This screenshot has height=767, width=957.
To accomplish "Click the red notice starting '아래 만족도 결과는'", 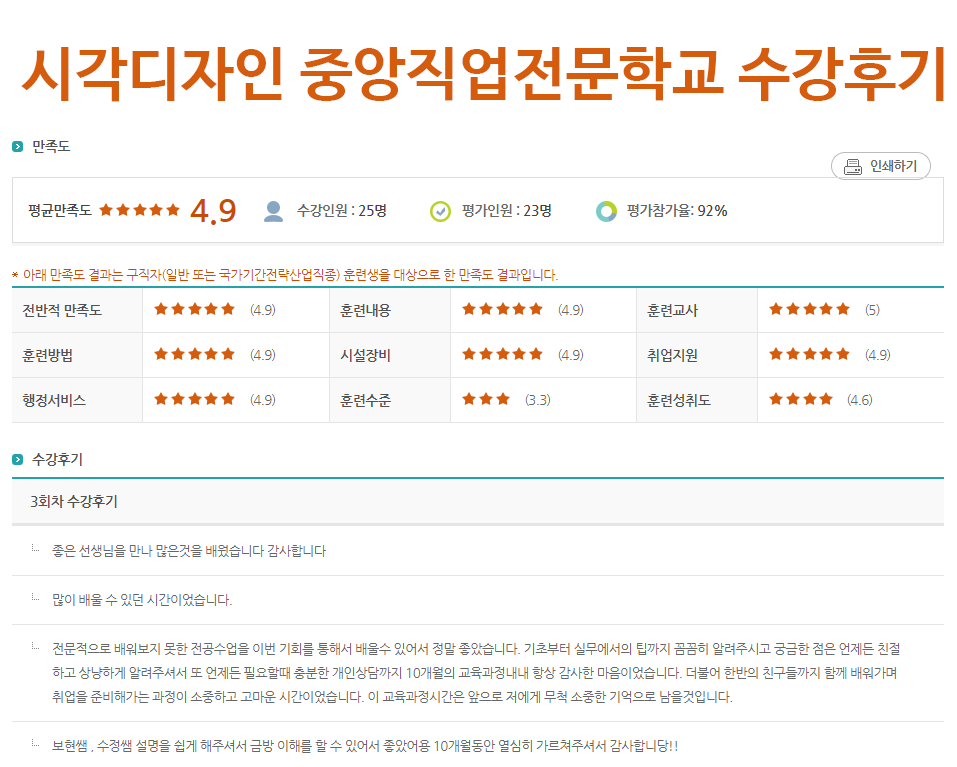I will pos(291,275).
